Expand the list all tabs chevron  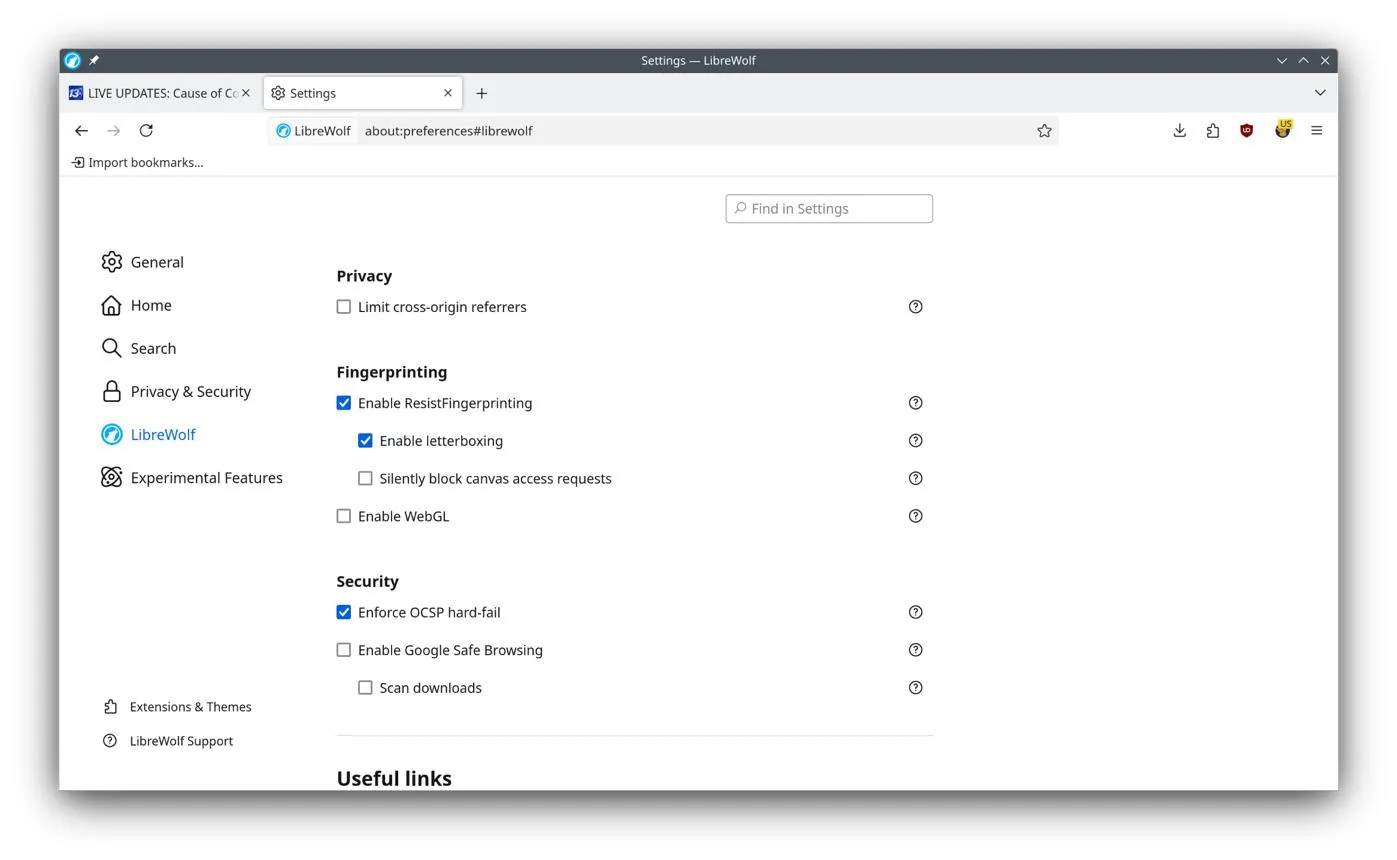coord(1320,93)
